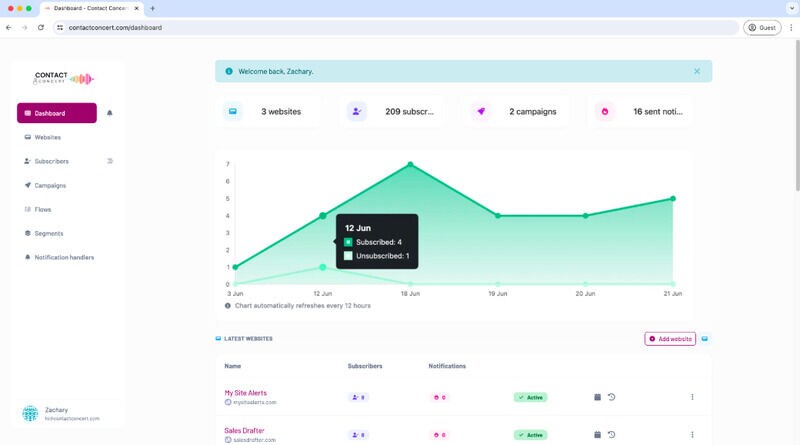
Task: Dismiss the Welcome back alert
Action: coord(697,71)
